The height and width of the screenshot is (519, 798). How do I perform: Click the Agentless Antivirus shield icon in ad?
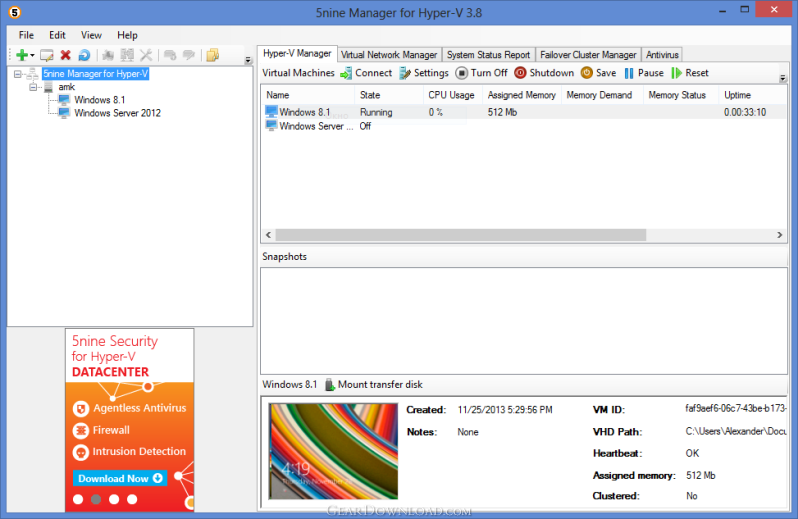[x=80, y=409]
